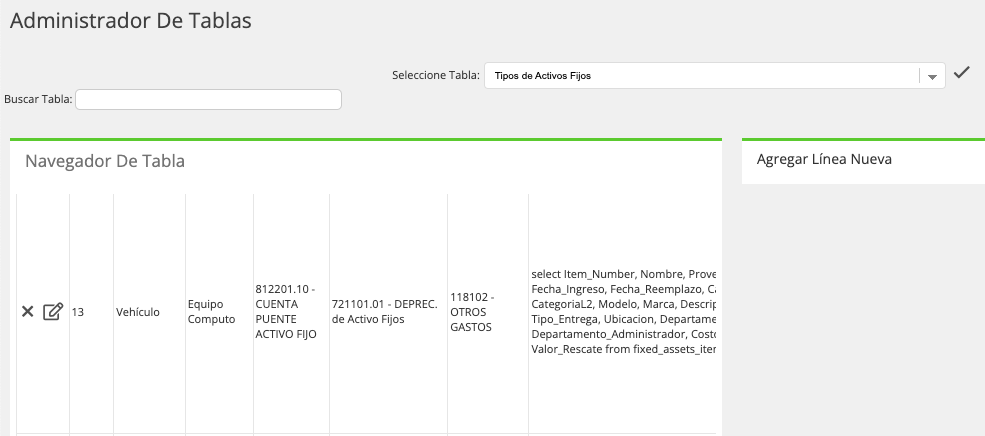The image size is (985, 436).
Task: Delete row 13 with the X icon
Action: point(28,312)
